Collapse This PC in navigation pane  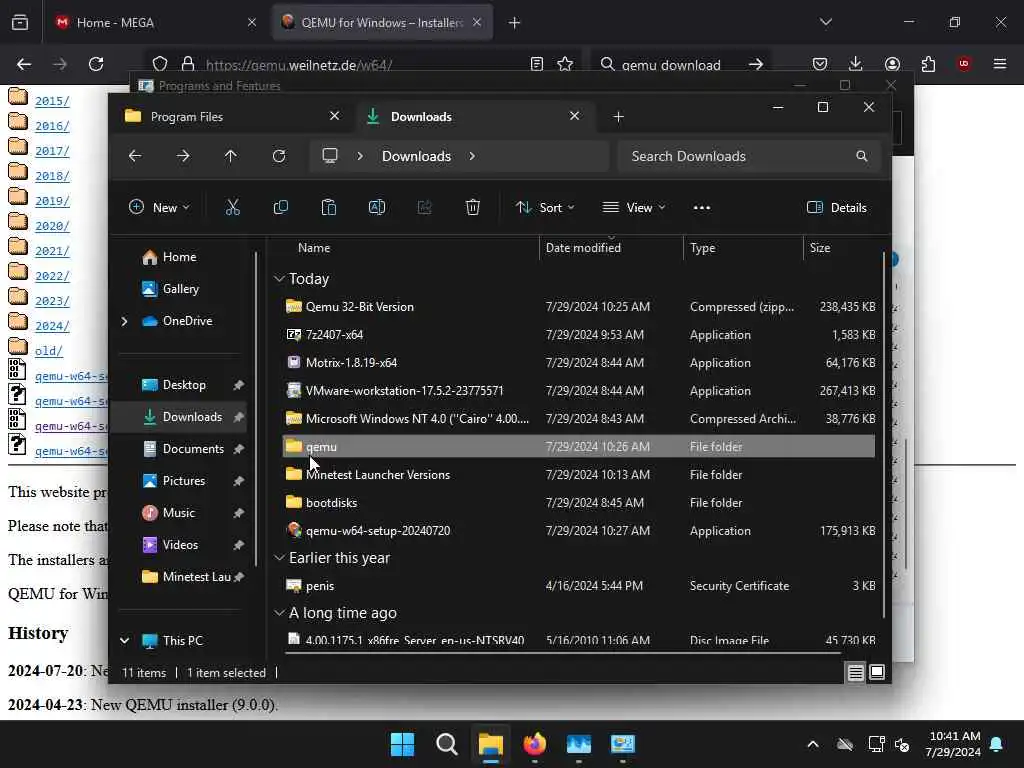click(x=124, y=641)
